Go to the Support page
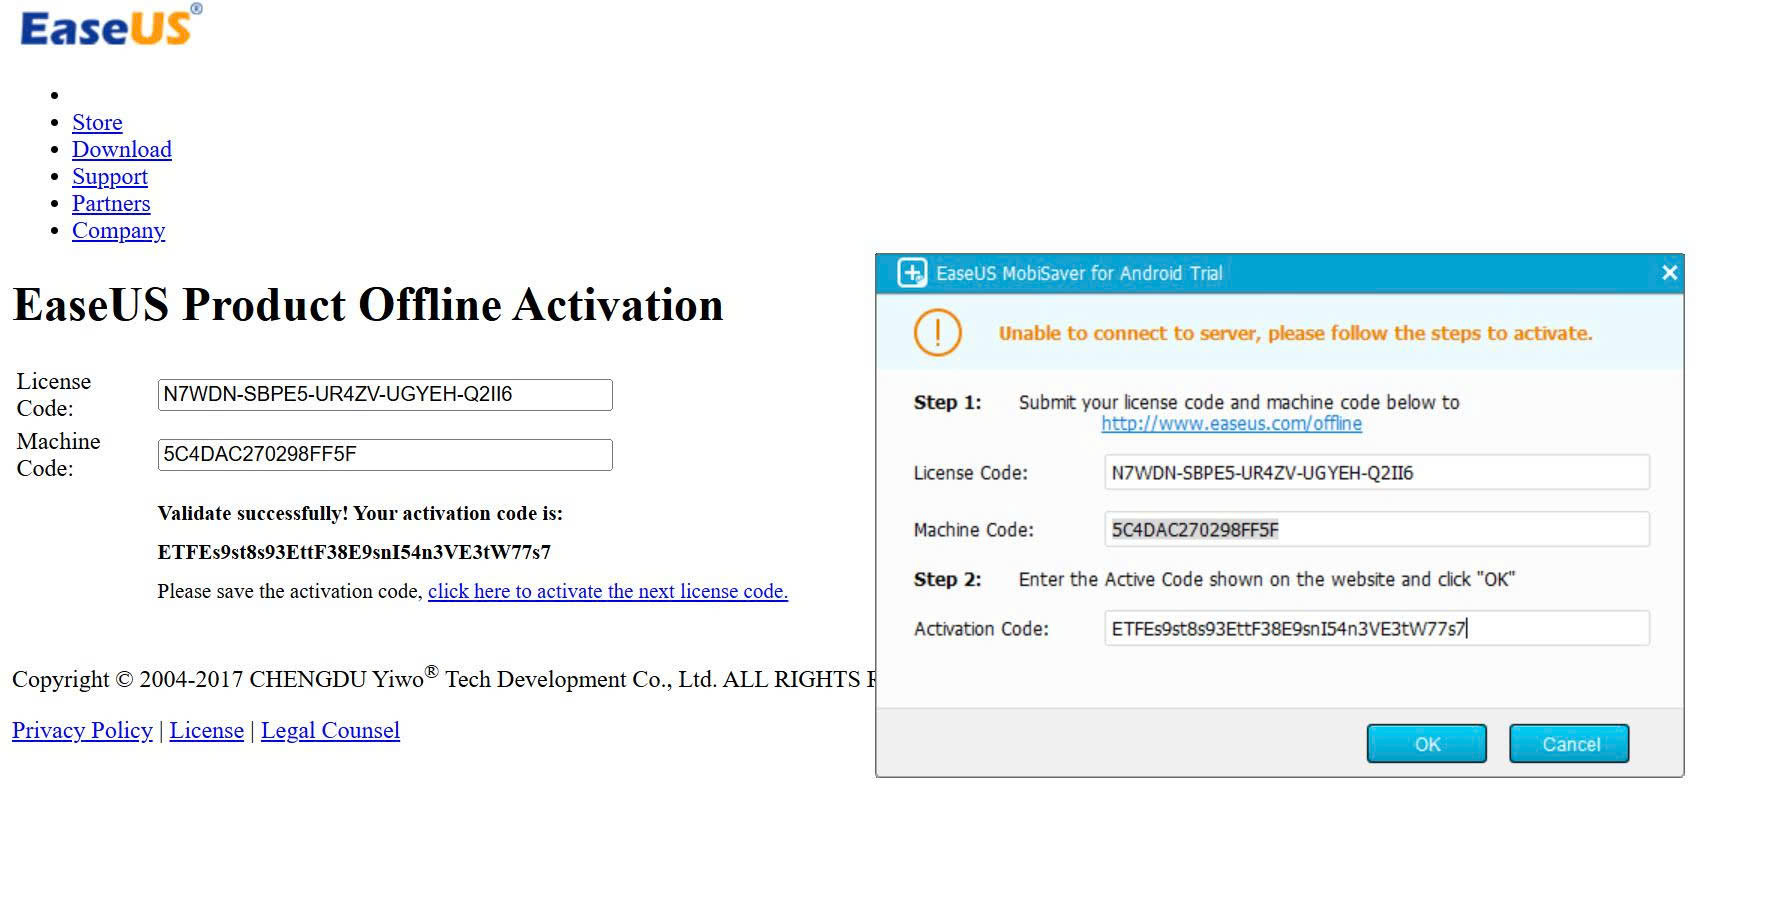The height and width of the screenshot is (910, 1776). pos(110,177)
